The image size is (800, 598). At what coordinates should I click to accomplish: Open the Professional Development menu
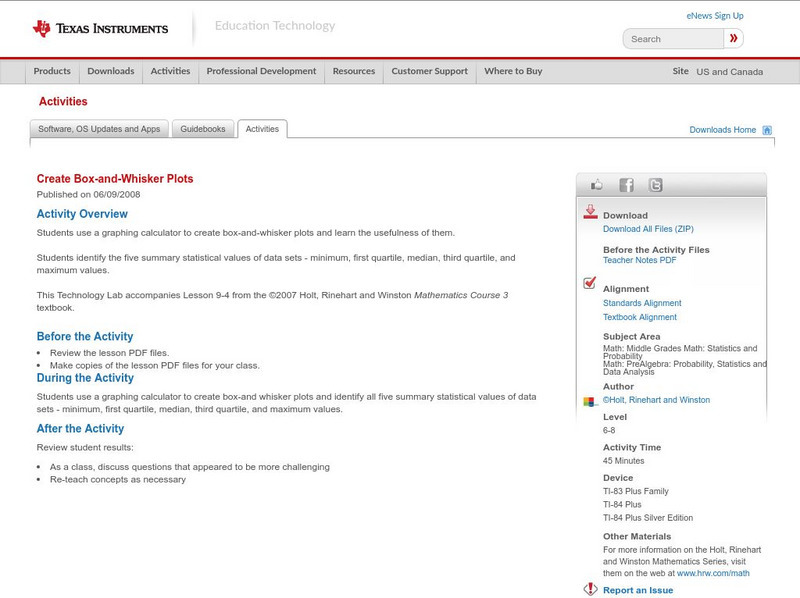pos(261,71)
